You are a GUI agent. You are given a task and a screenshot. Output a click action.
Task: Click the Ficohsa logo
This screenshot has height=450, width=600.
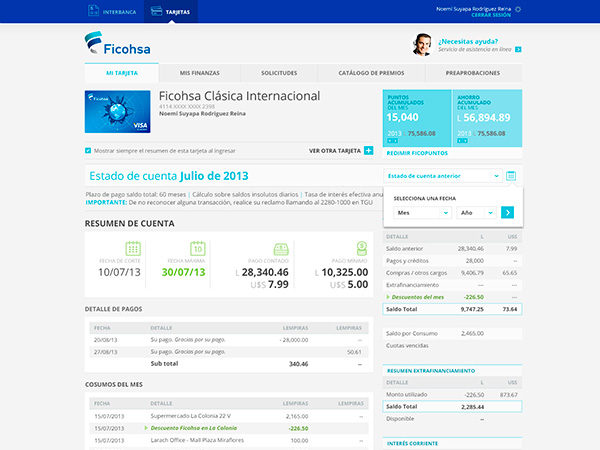pos(117,43)
